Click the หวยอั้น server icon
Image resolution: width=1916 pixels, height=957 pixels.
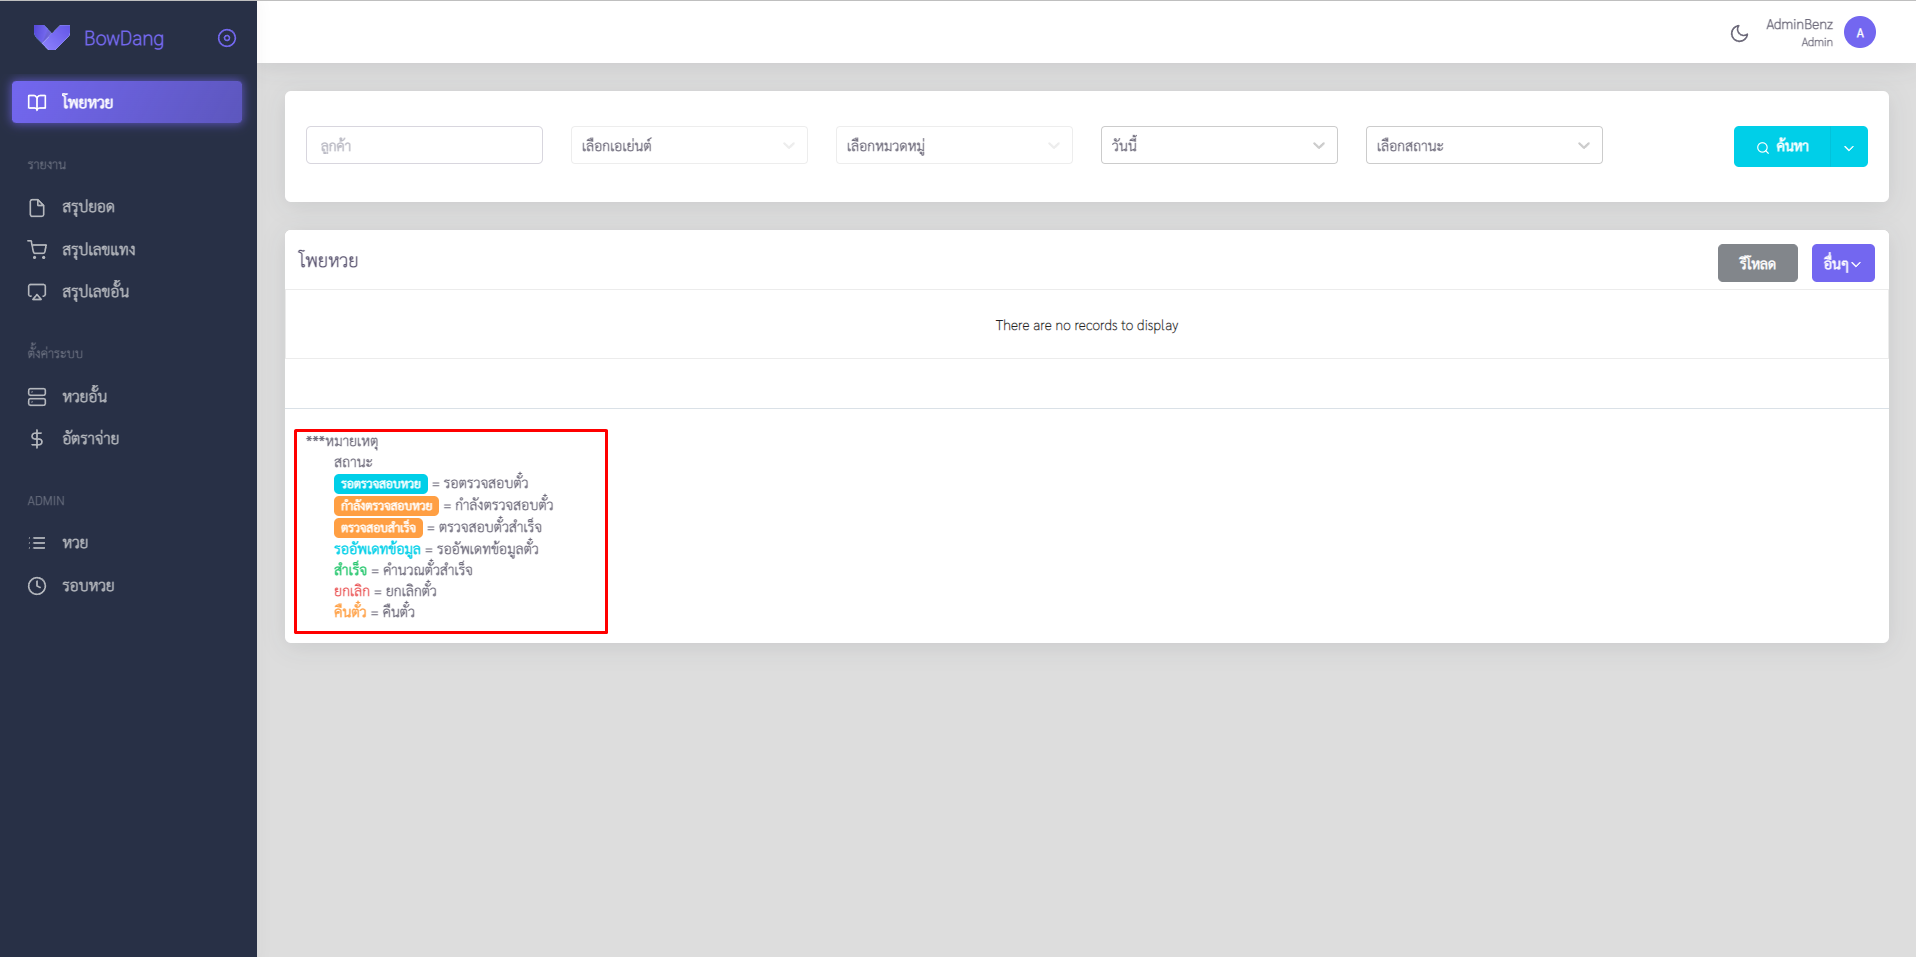click(x=37, y=397)
